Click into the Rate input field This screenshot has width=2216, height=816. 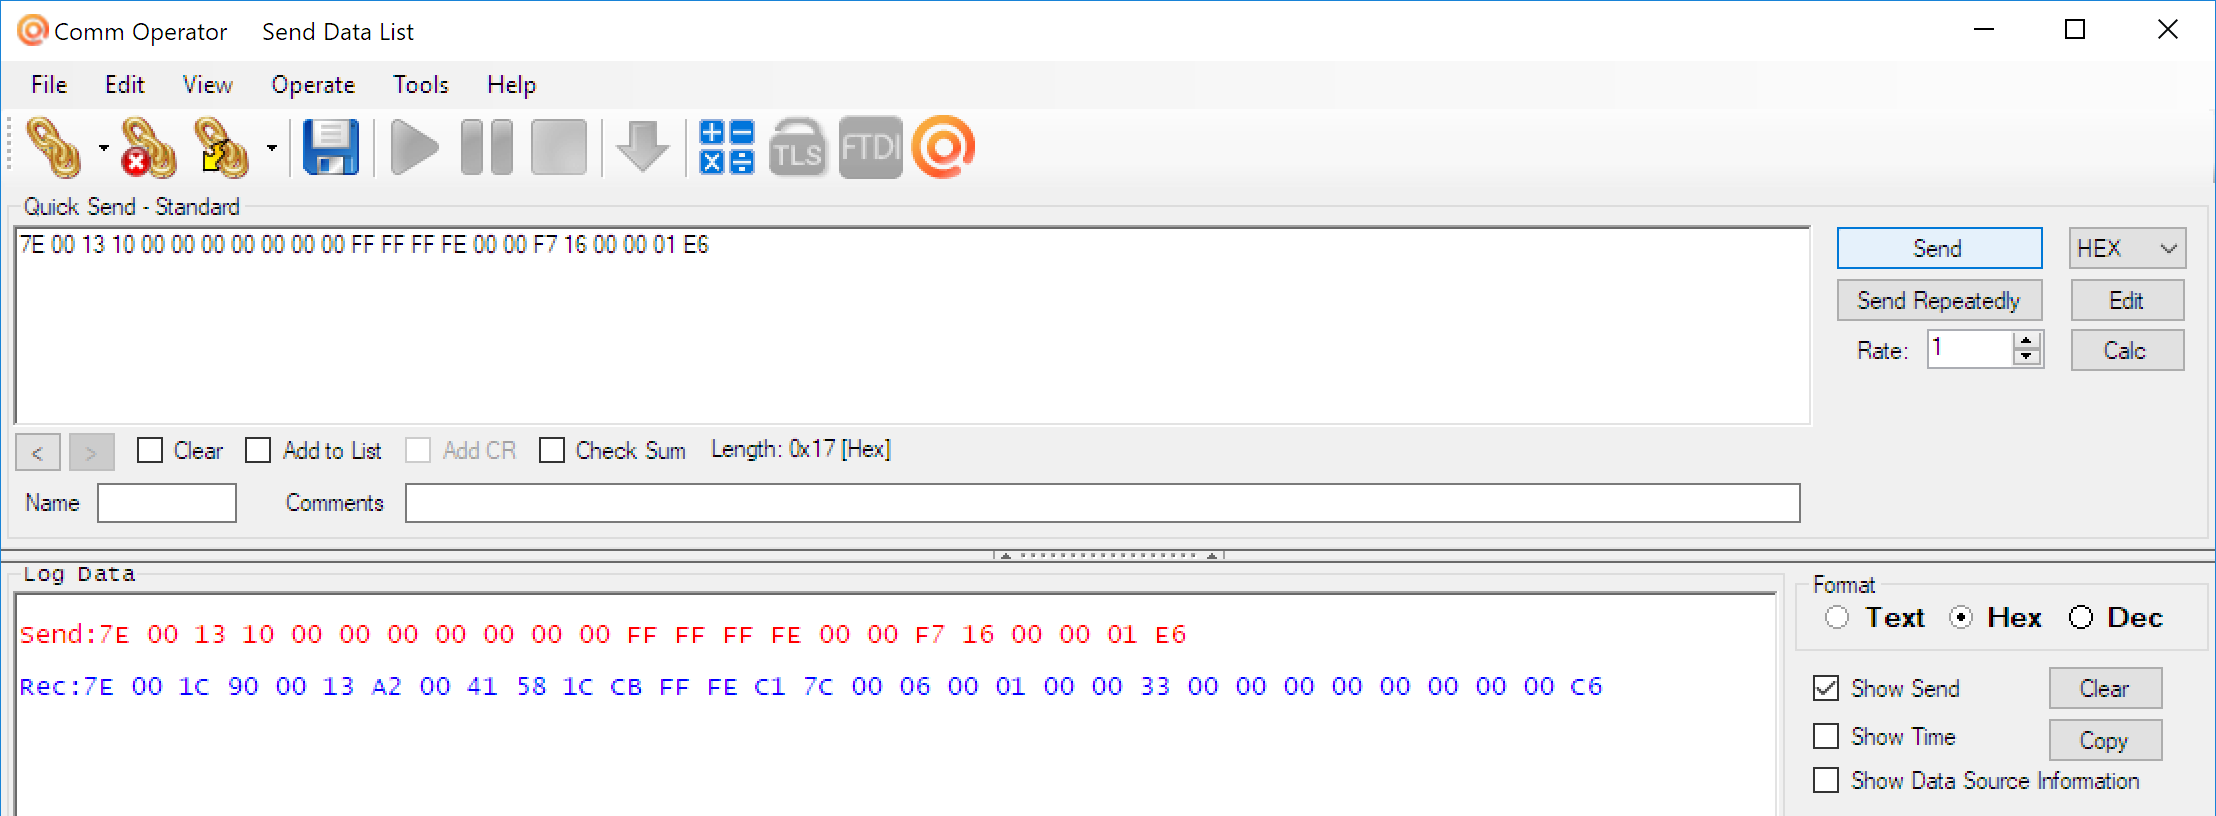(1970, 349)
